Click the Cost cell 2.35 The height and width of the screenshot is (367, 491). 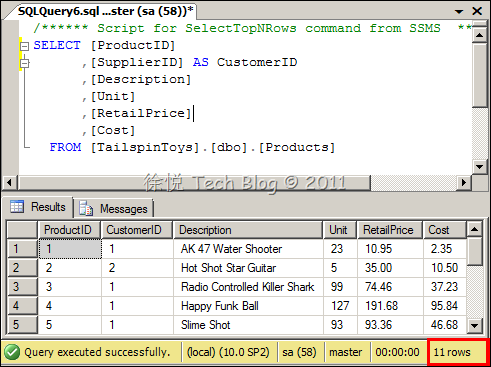445,249
